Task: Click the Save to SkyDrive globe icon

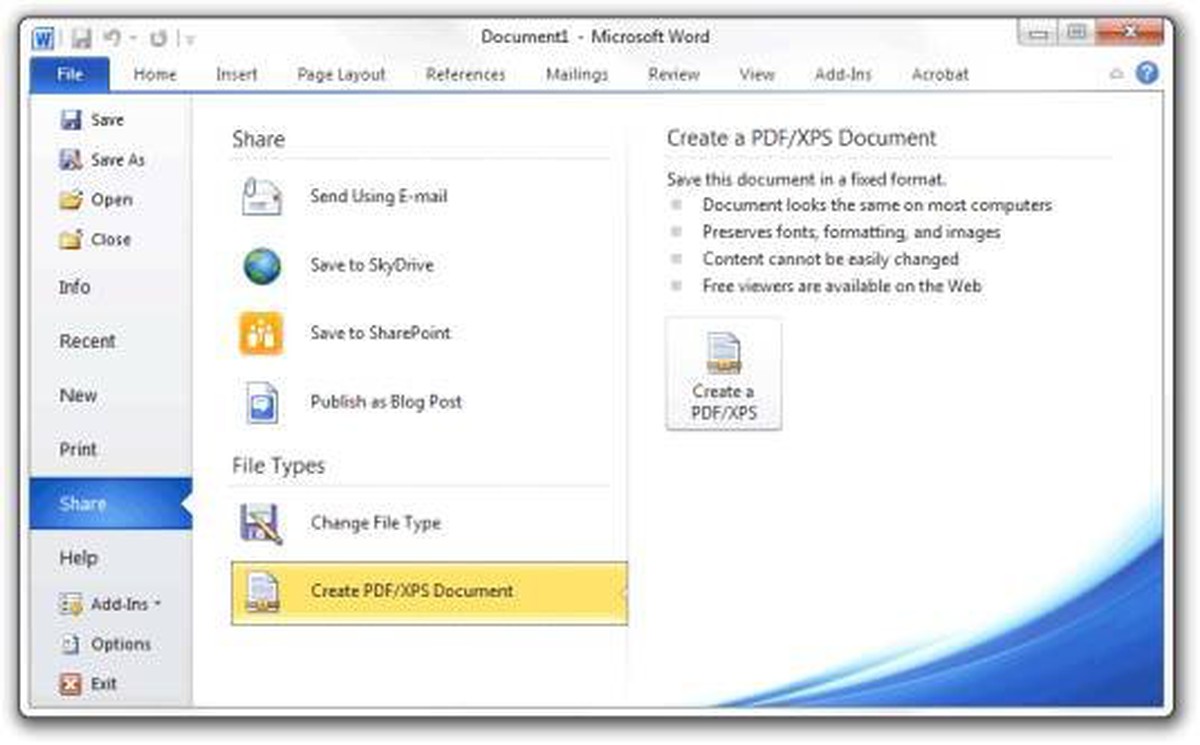Action: coord(262,266)
